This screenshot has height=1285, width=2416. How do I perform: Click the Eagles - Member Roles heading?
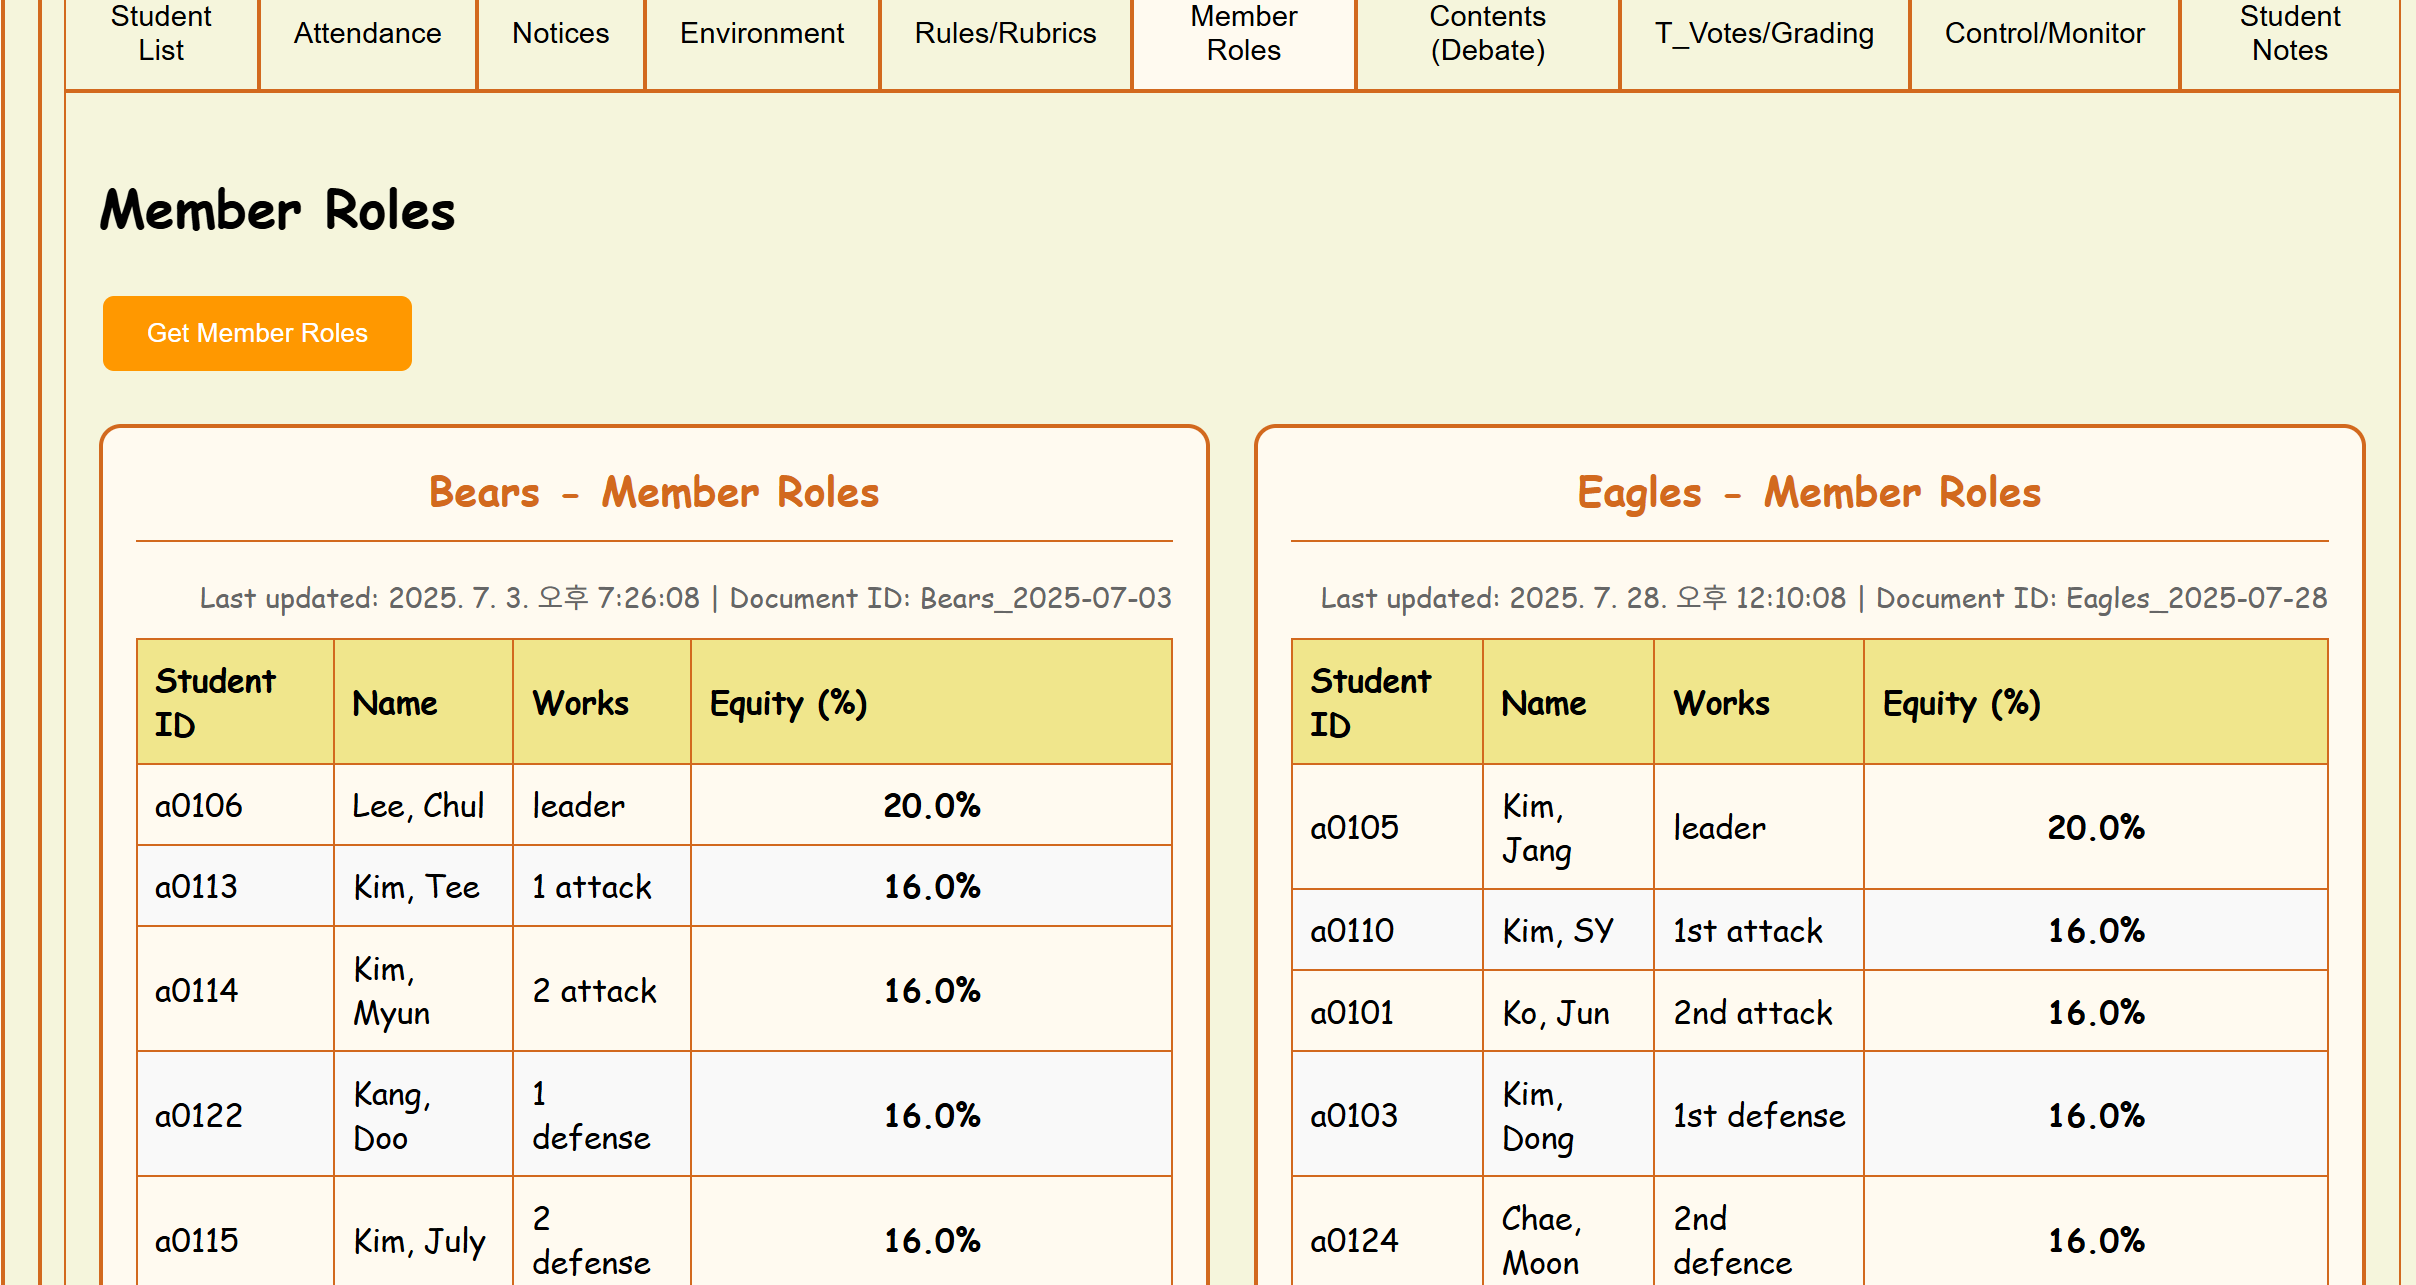tap(1809, 493)
